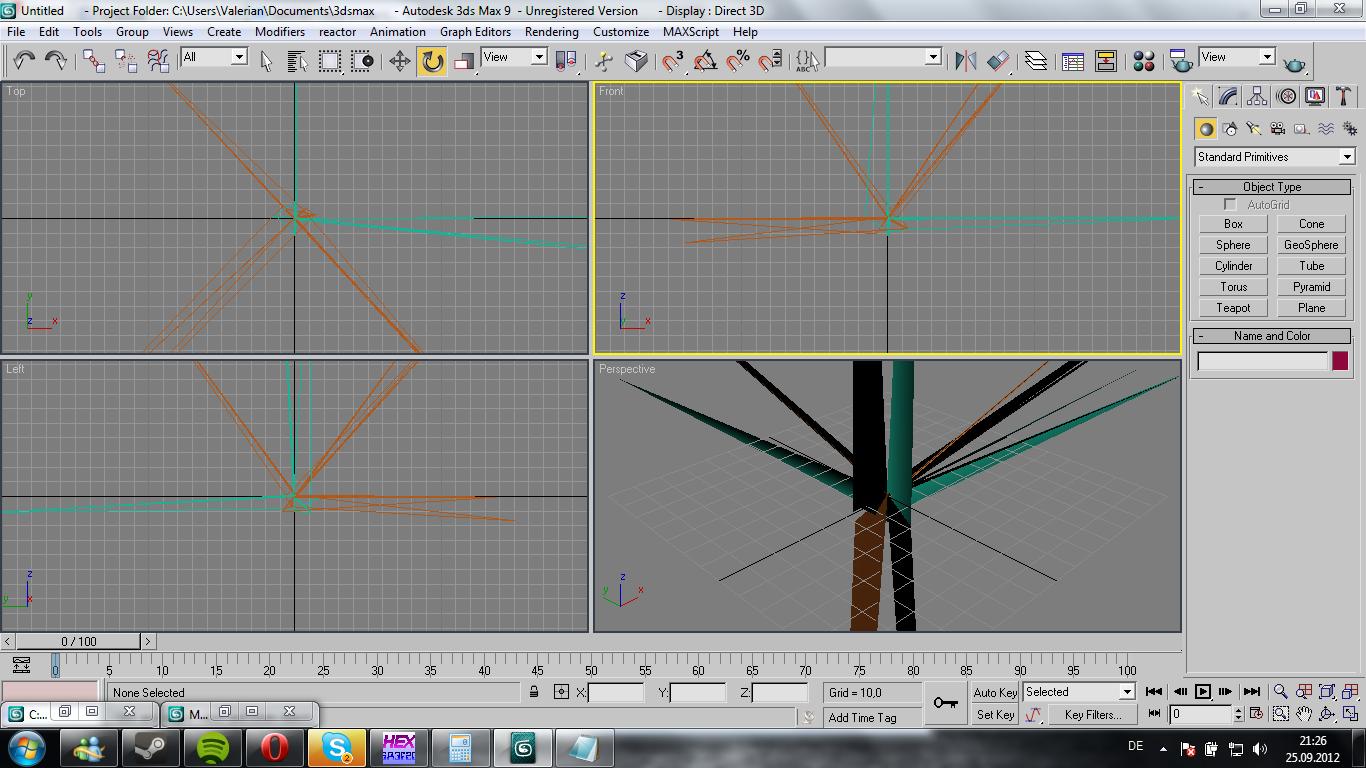Viewport: 1366px width, 768px height.
Task: Select the Lights category icon
Action: pos(1254,129)
